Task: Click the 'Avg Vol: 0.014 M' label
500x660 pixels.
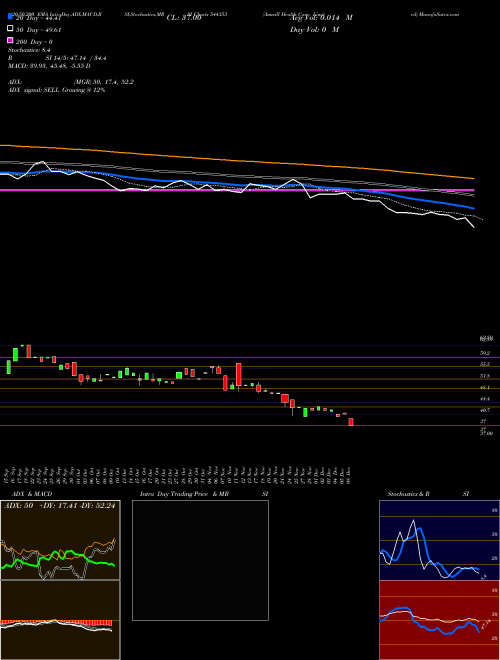Action: [x=321, y=18]
